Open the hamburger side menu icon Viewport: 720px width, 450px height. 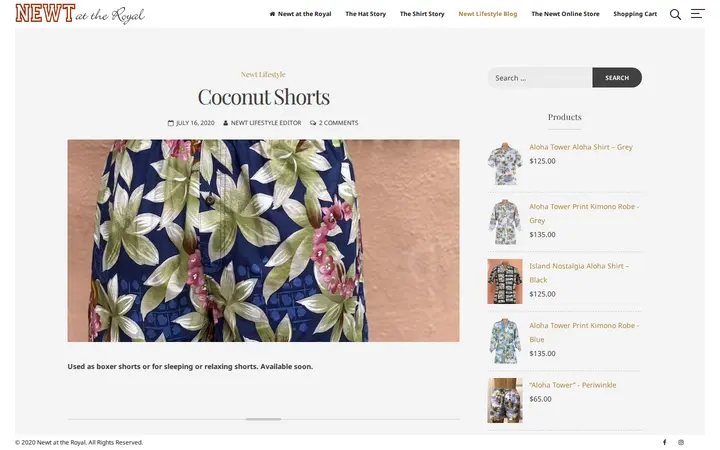tap(698, 14)
